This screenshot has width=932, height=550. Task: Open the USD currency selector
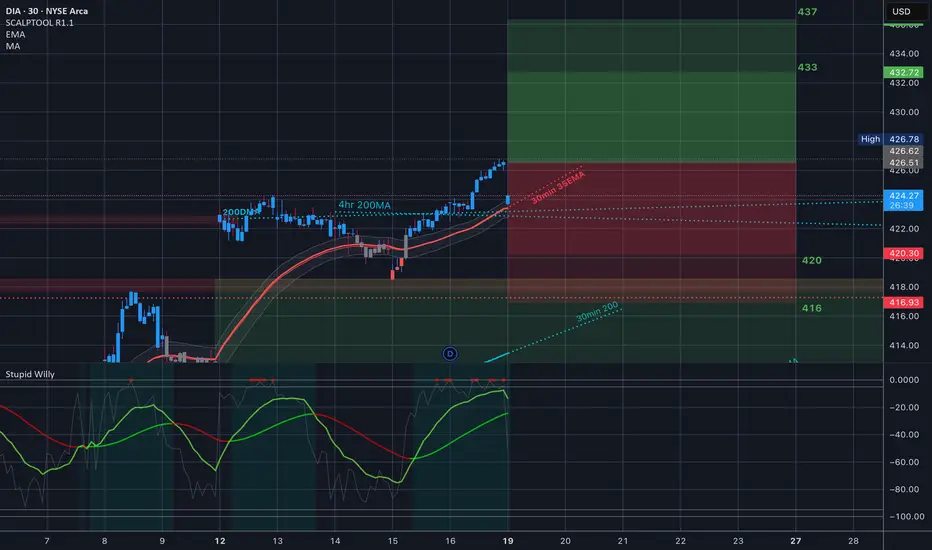pyautogui.click(x=901, y=11)
